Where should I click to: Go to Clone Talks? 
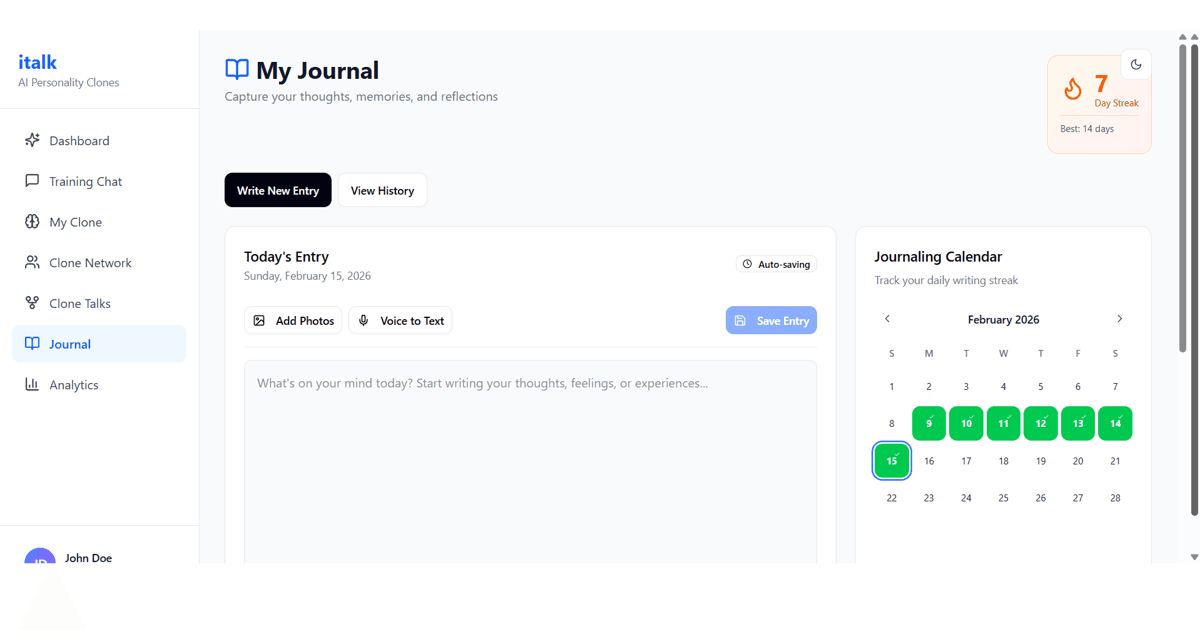(x=99, y=303)
